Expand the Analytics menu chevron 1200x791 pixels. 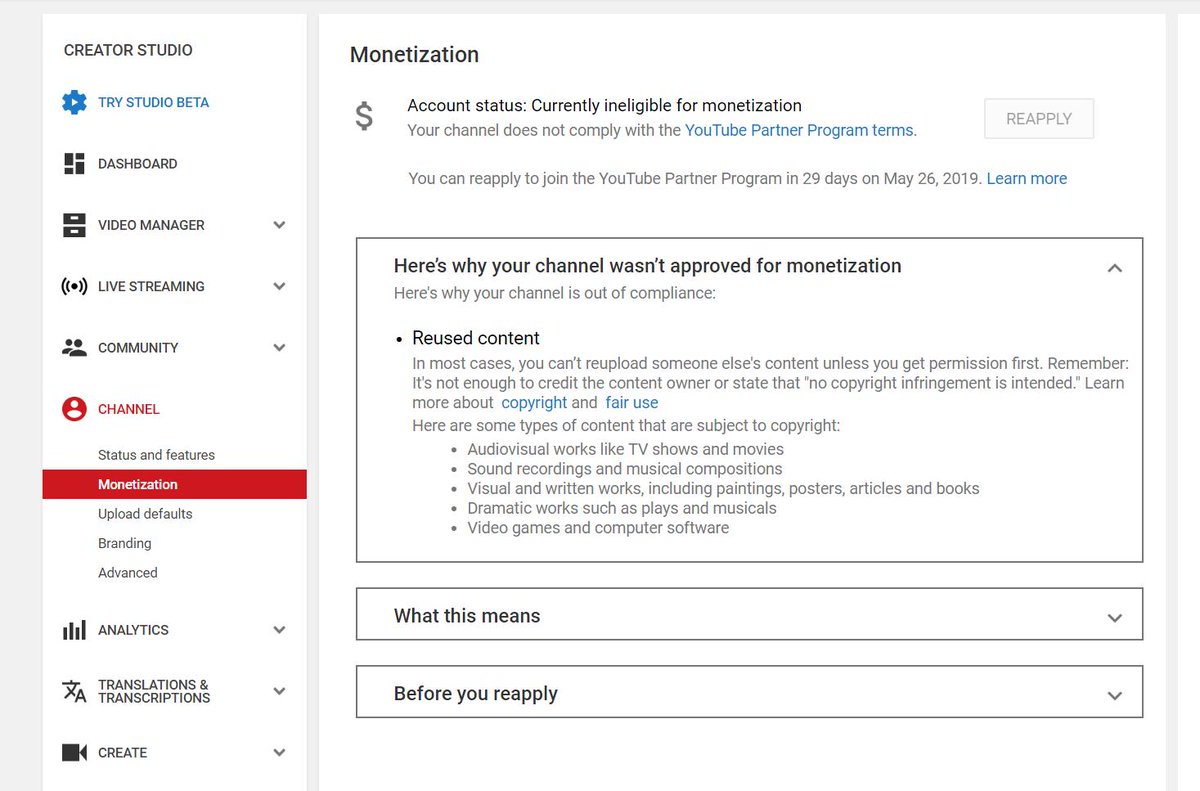coord(279,630)
